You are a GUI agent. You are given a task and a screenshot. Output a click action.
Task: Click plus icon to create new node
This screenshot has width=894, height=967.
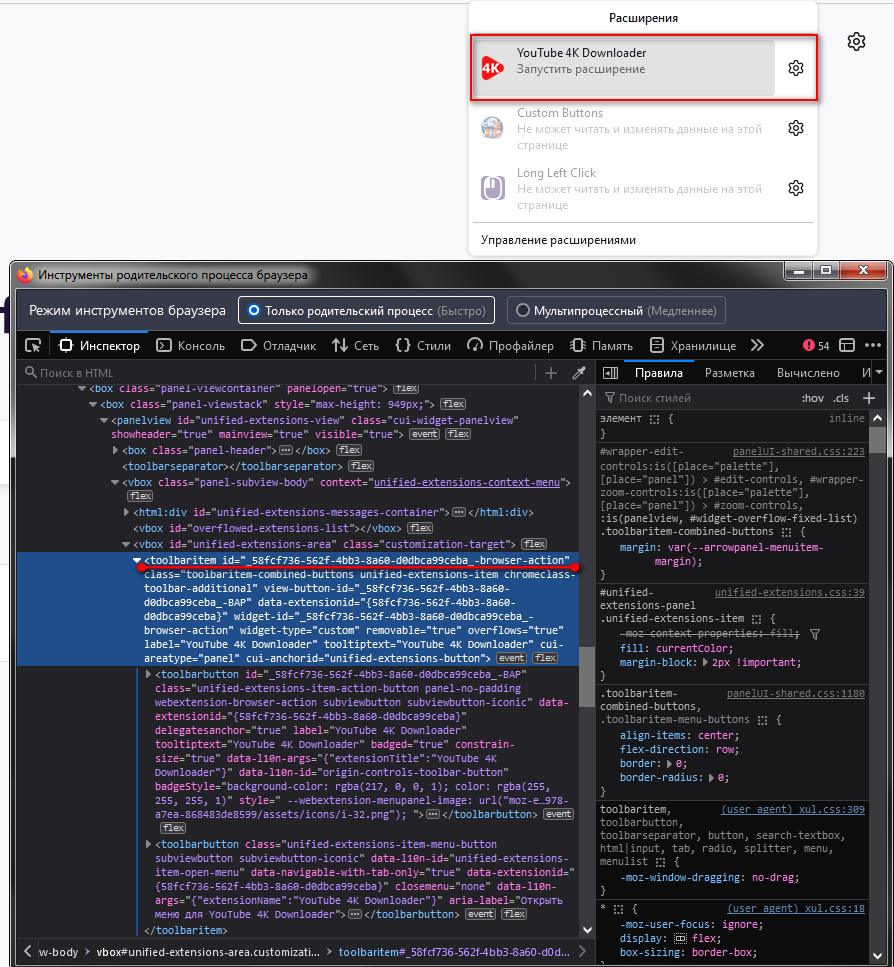click(x=551, y=372)
